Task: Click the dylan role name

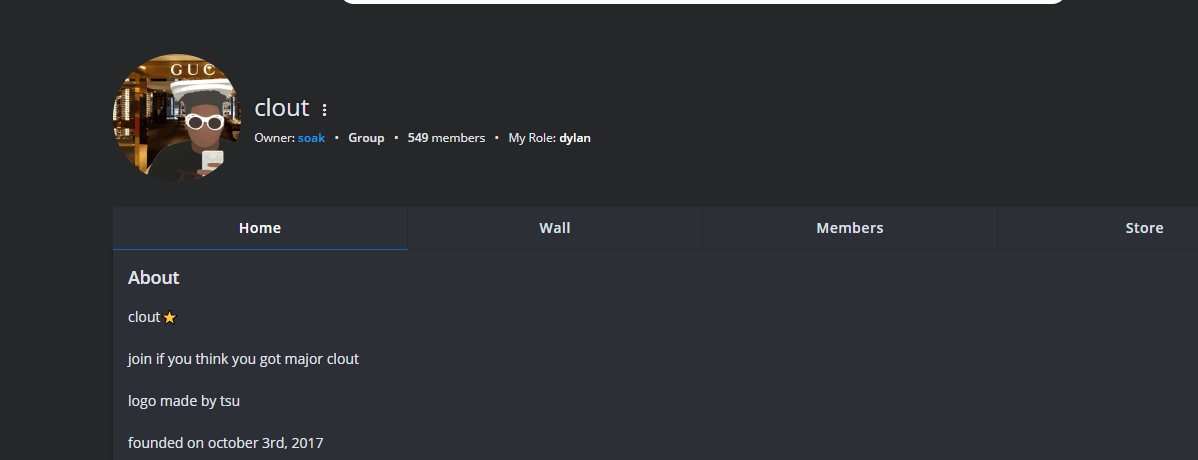Action: coord(575,138)
